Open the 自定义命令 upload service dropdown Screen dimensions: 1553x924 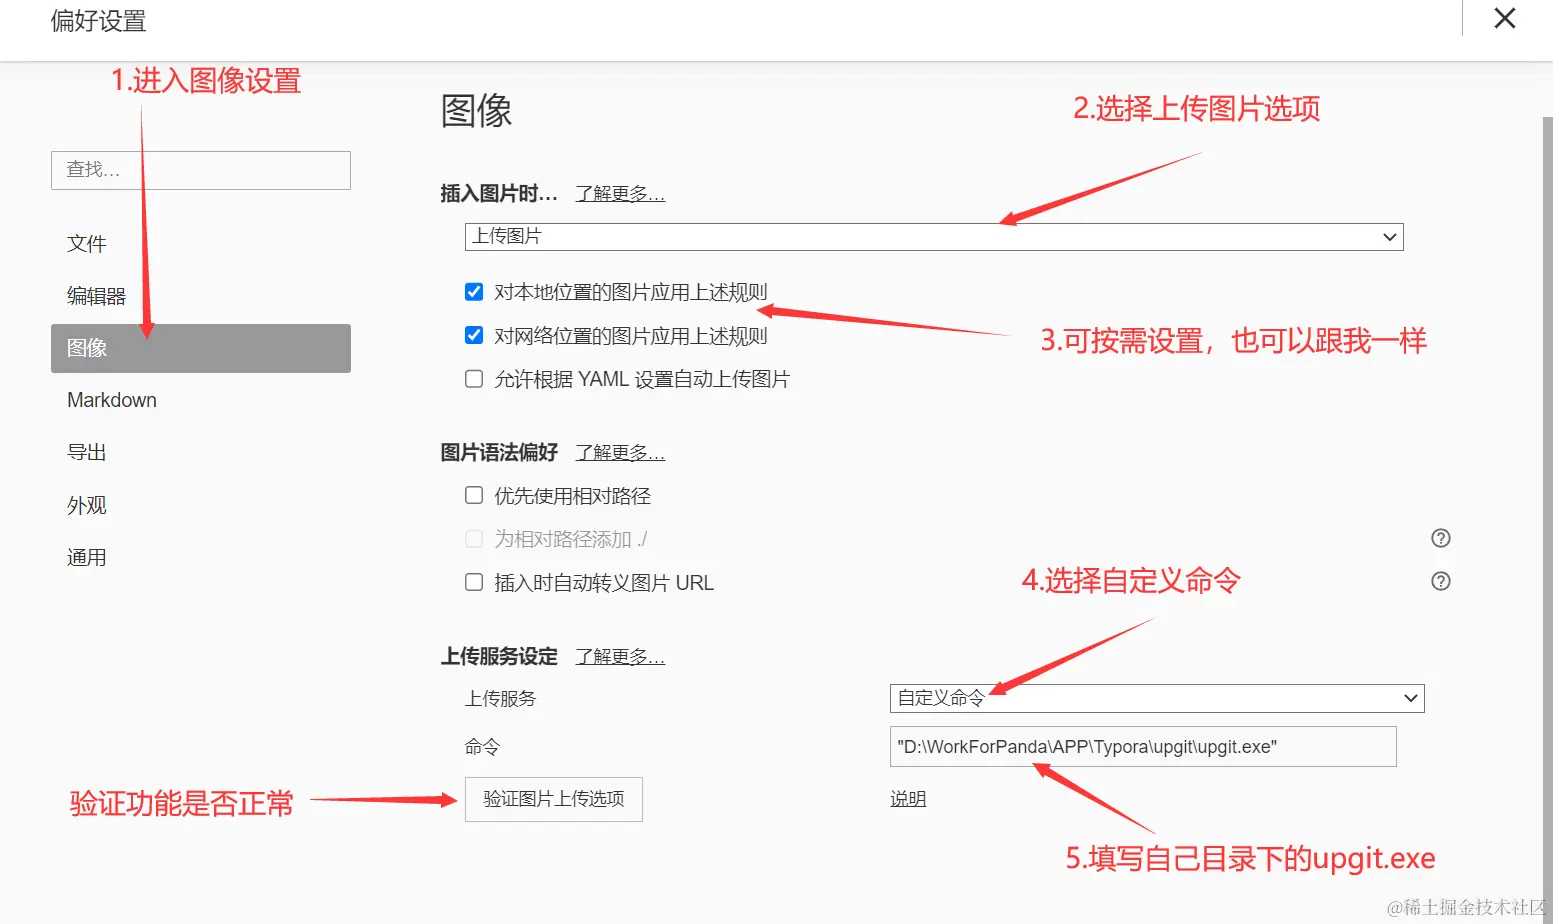(x=1157, y=698)
